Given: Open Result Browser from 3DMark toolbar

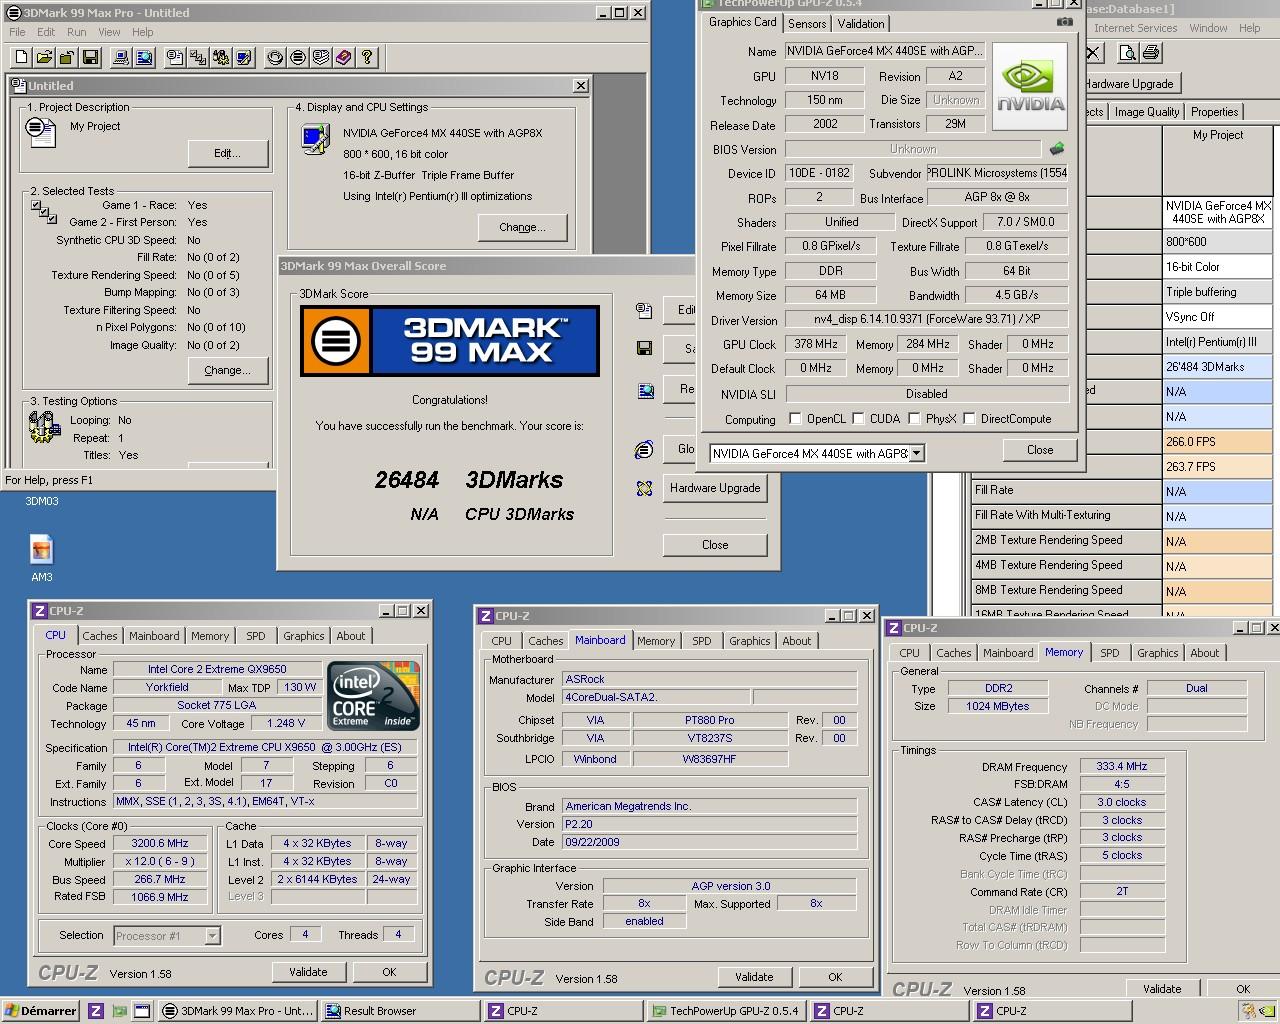Looking at the screenshot, I should pyautogui.click(x=144, y=58).
